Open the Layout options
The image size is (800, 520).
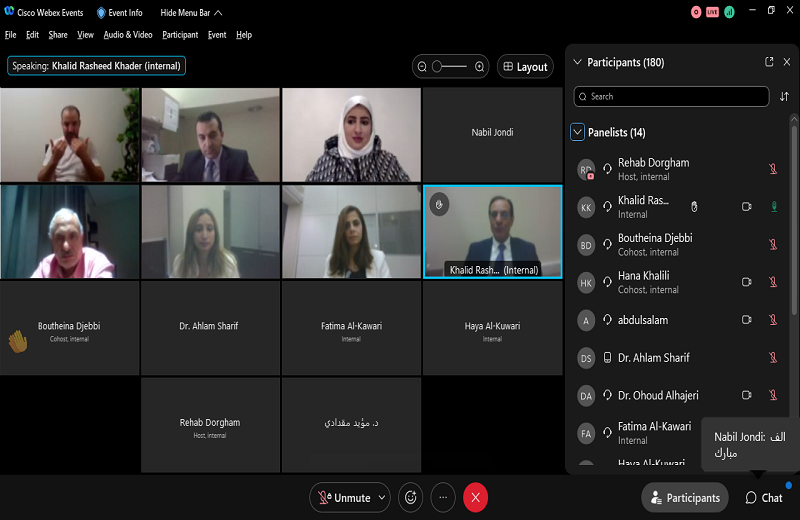pyautogui.click(x=525, y=67)
